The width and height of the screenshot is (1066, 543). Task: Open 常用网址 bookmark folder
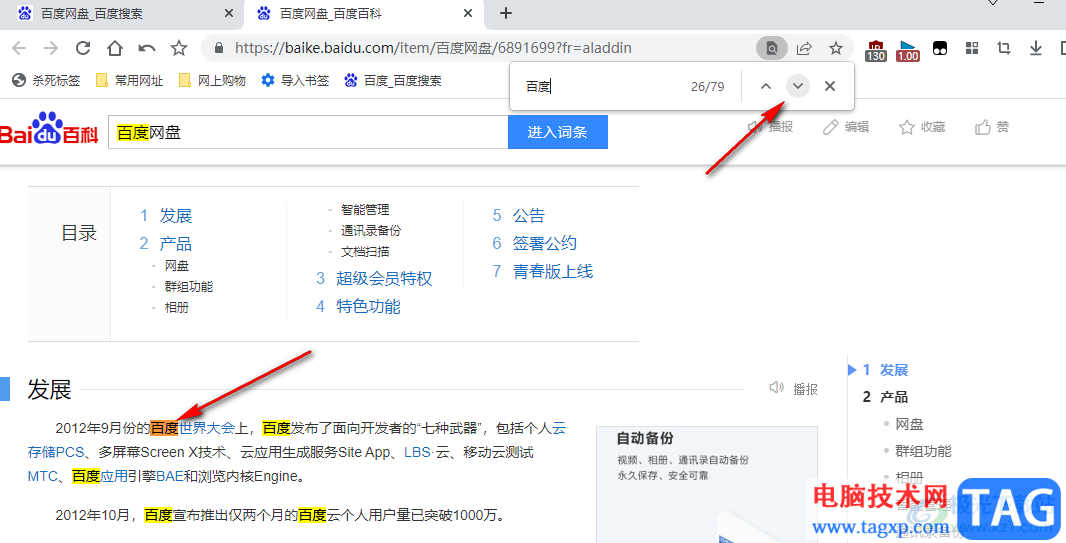point(129,81)
